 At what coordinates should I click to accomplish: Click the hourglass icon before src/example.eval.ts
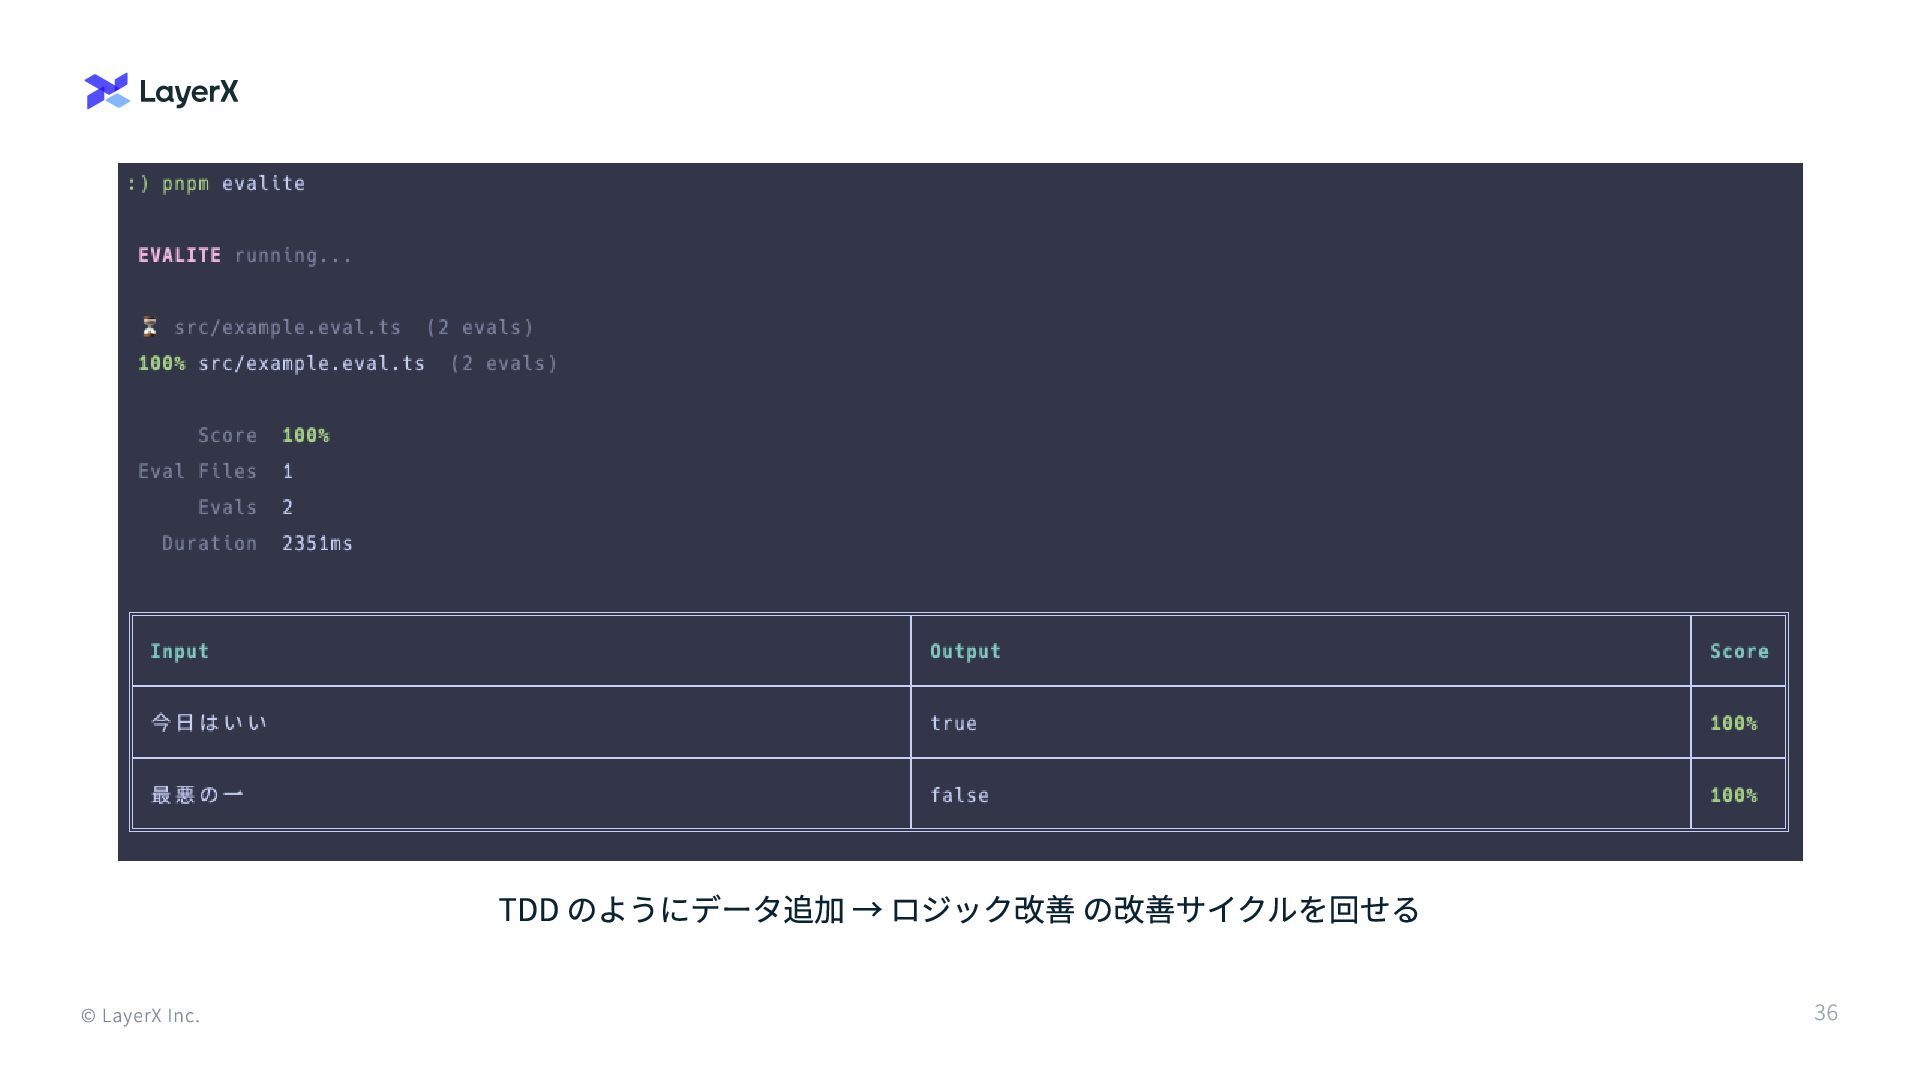click(x=149, y=327)
